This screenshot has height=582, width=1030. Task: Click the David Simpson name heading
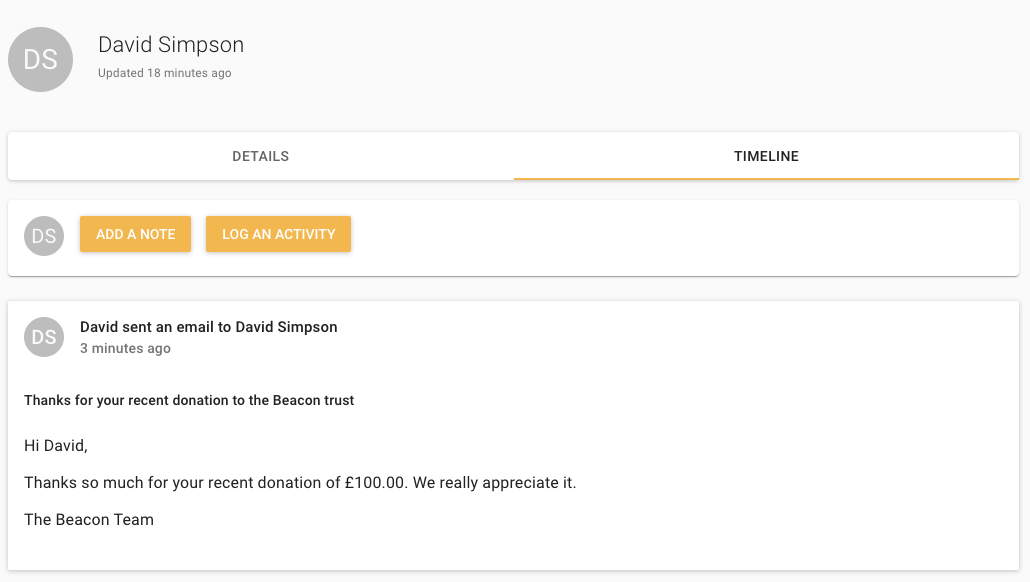(171, 45)
